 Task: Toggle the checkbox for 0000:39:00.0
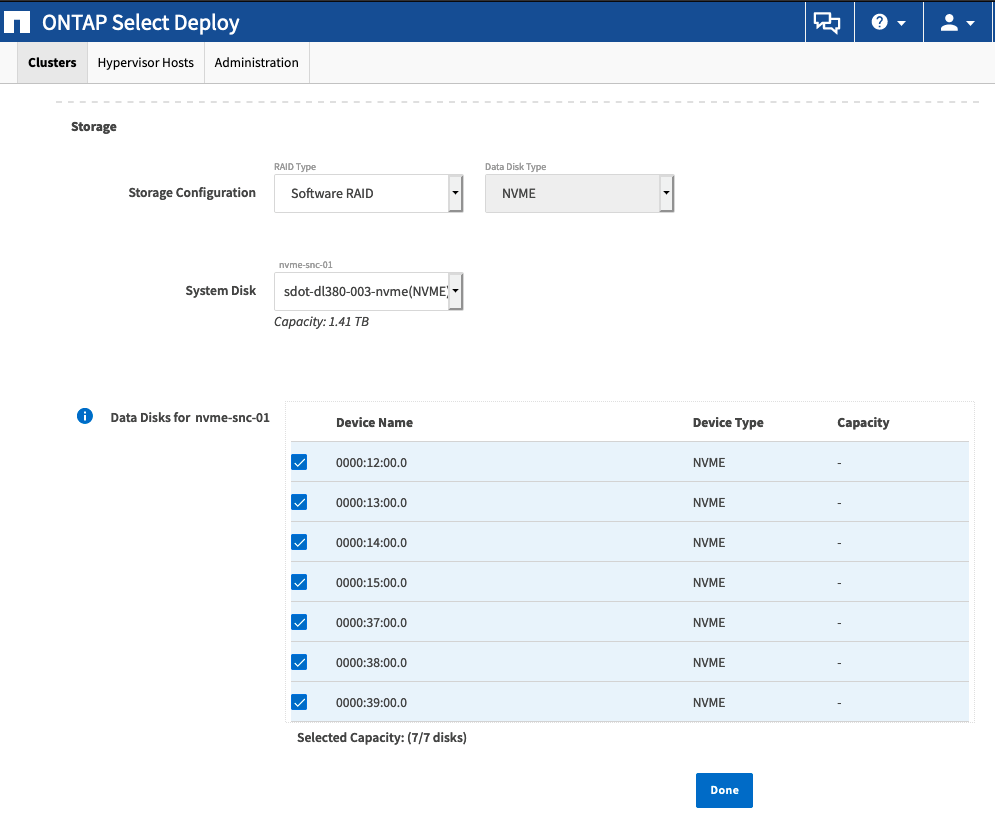[x=299, y=702]
